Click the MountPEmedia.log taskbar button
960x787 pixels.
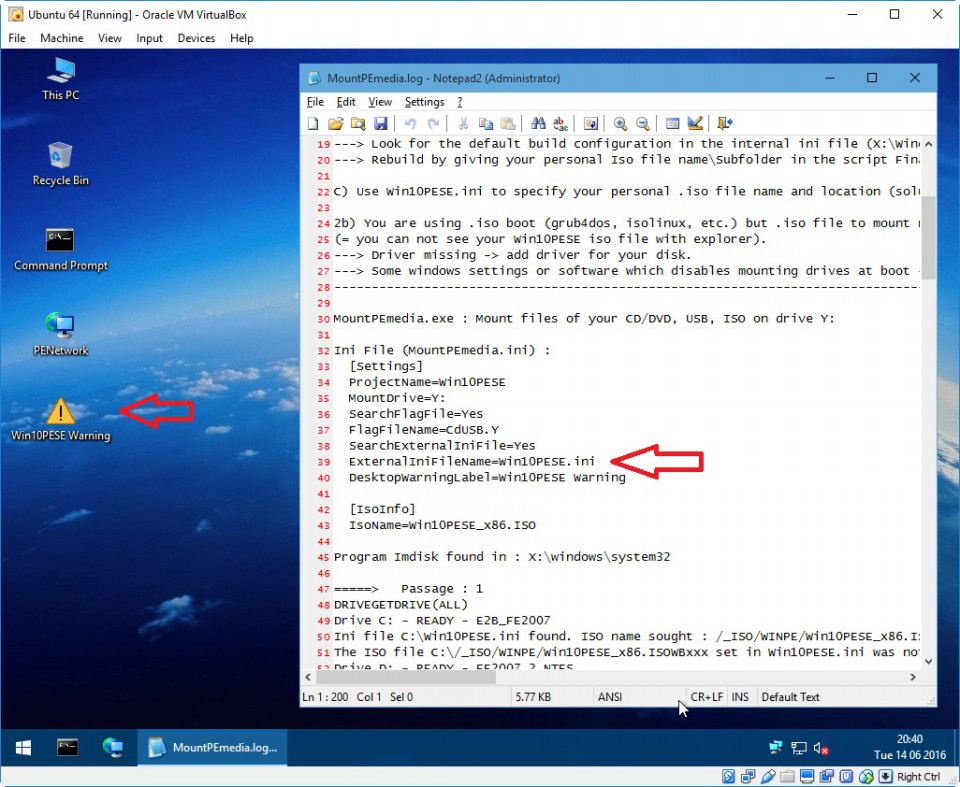click(212, 748)
